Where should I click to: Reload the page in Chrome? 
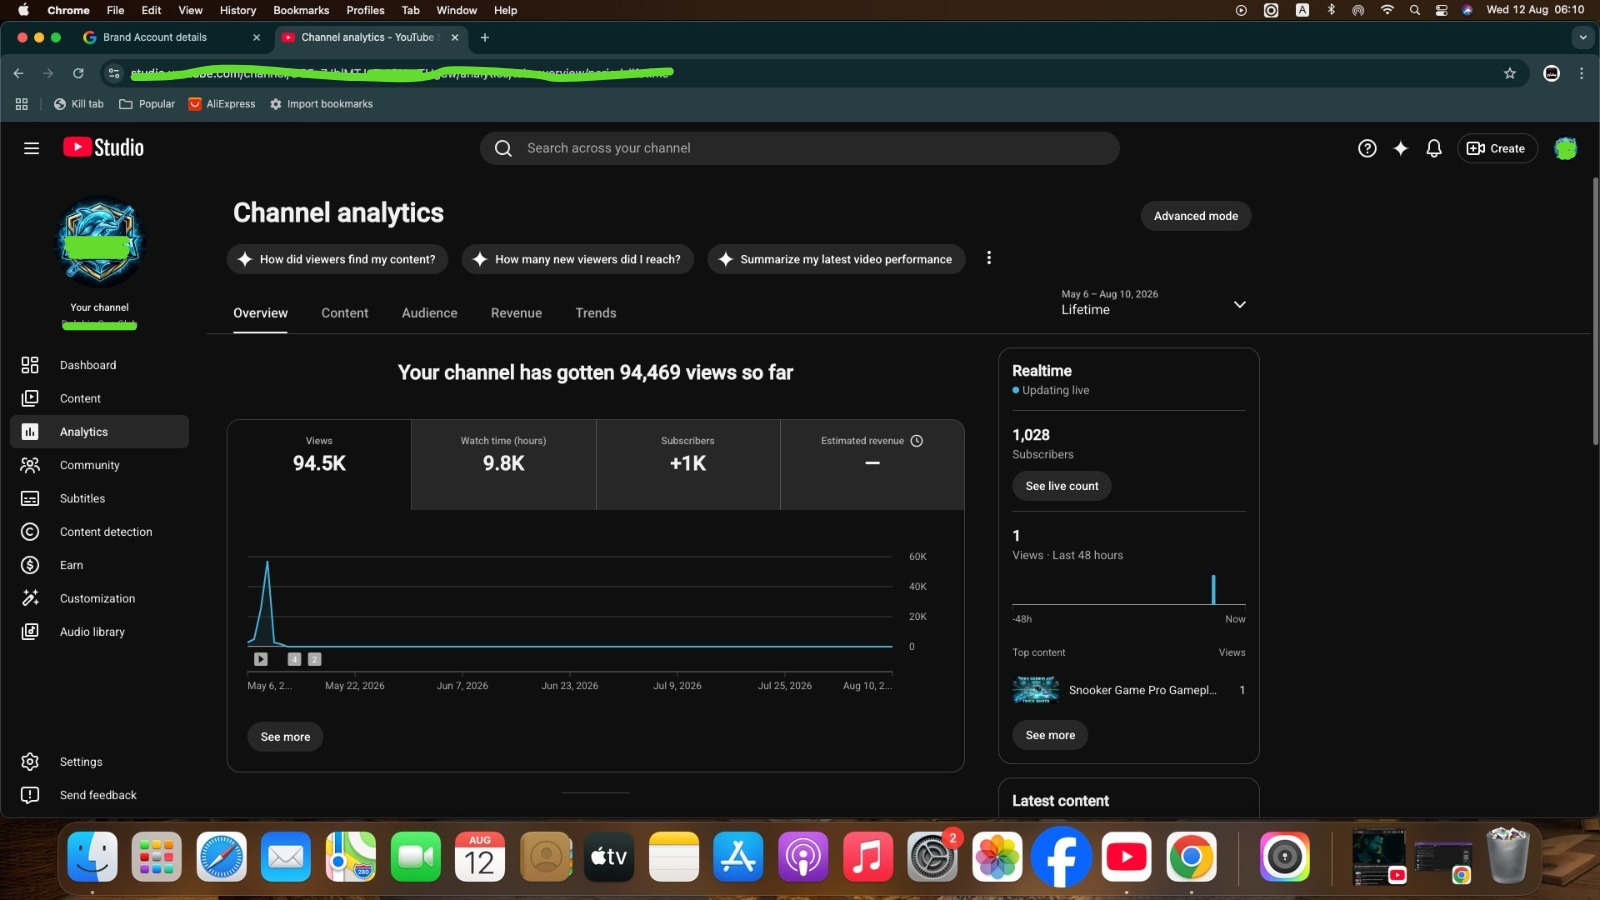[x=78, y=73]
